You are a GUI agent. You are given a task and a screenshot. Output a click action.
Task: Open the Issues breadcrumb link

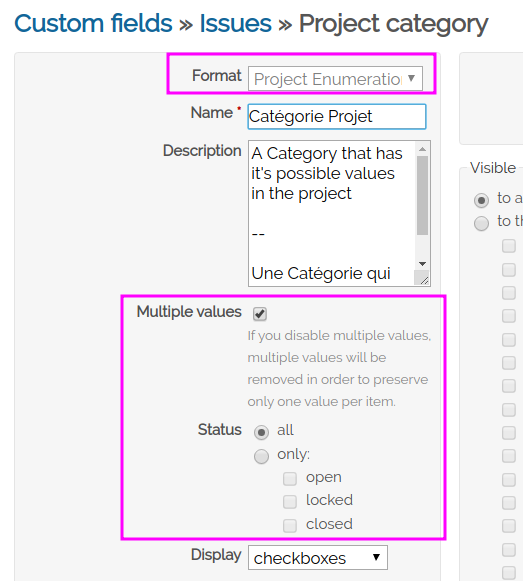[235, 24]
